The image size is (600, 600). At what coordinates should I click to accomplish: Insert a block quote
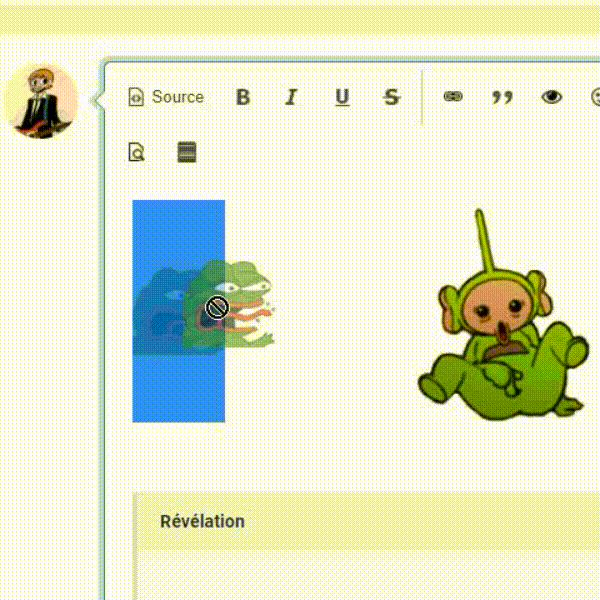pyautogui.click(x=502, y=97)
